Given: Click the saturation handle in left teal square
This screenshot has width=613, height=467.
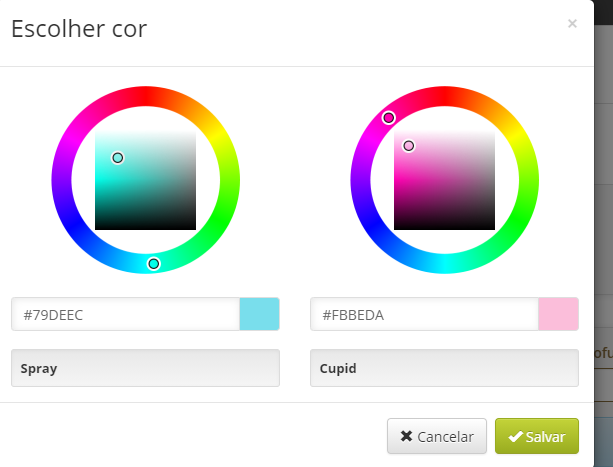Looking at the screenshot, I should [x=118, y=158].
